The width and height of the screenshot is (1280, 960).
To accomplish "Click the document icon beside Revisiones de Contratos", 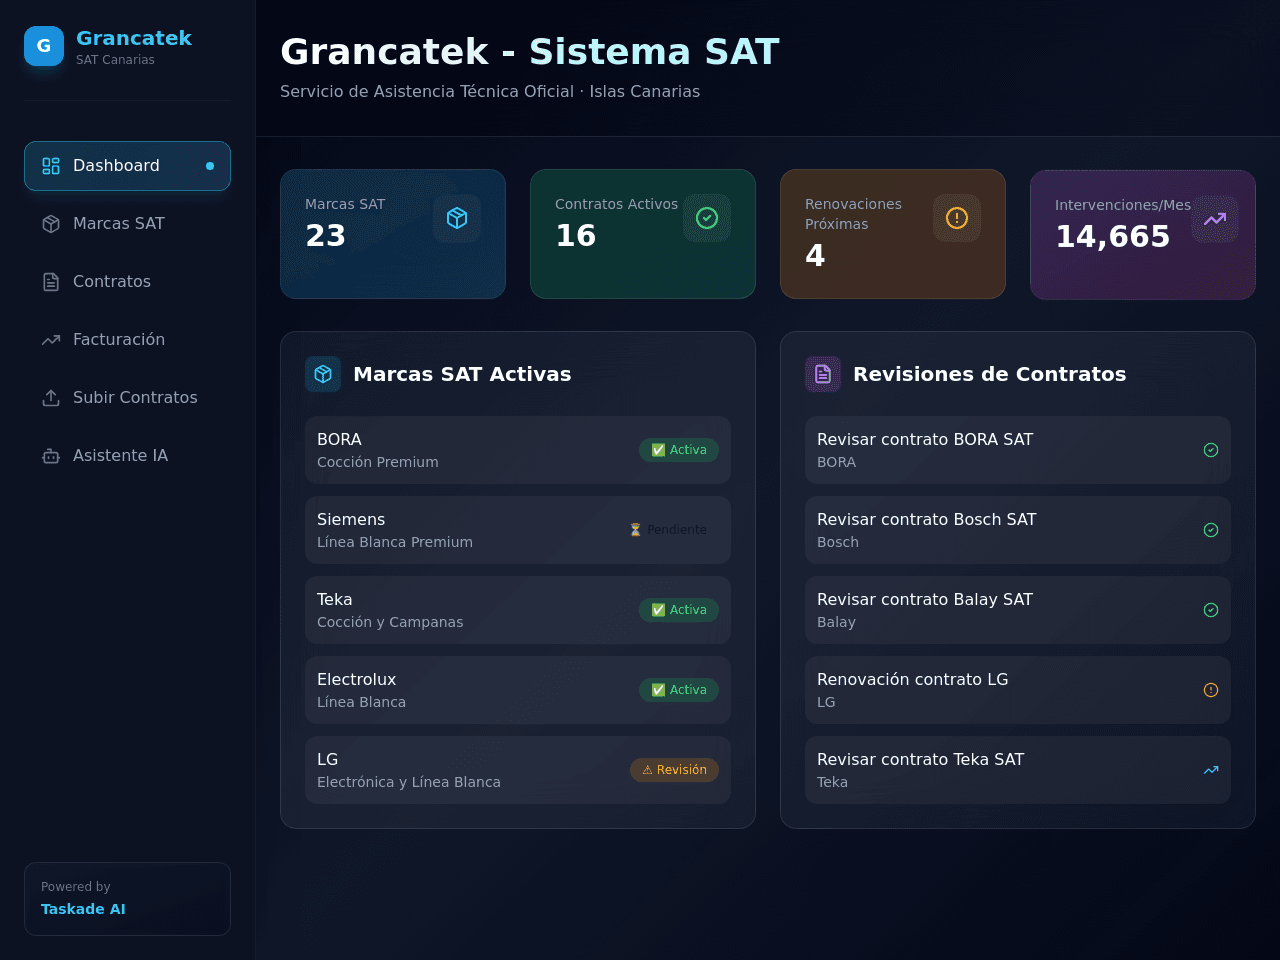I will pos(823,374).
